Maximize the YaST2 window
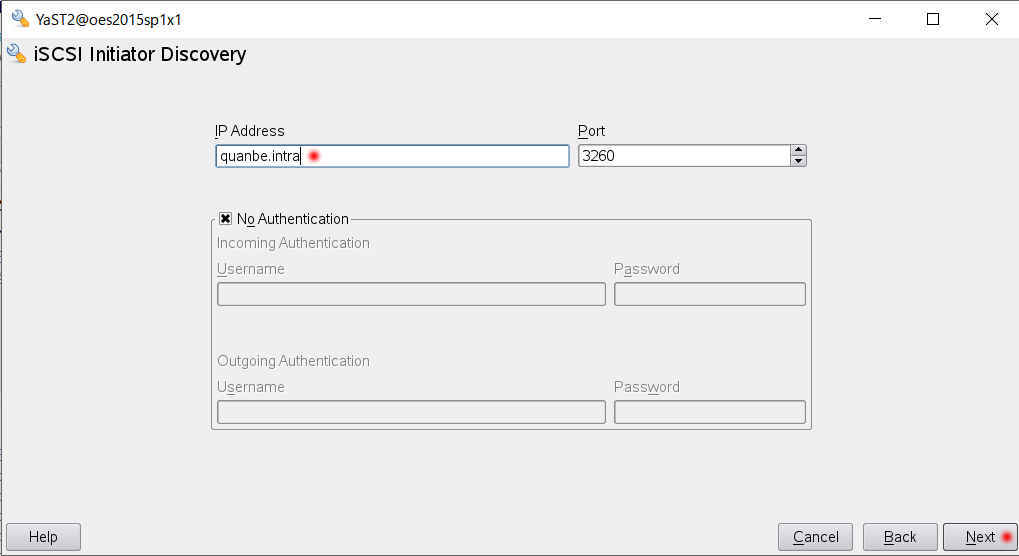1019x556 pixels. pos(933,19)
